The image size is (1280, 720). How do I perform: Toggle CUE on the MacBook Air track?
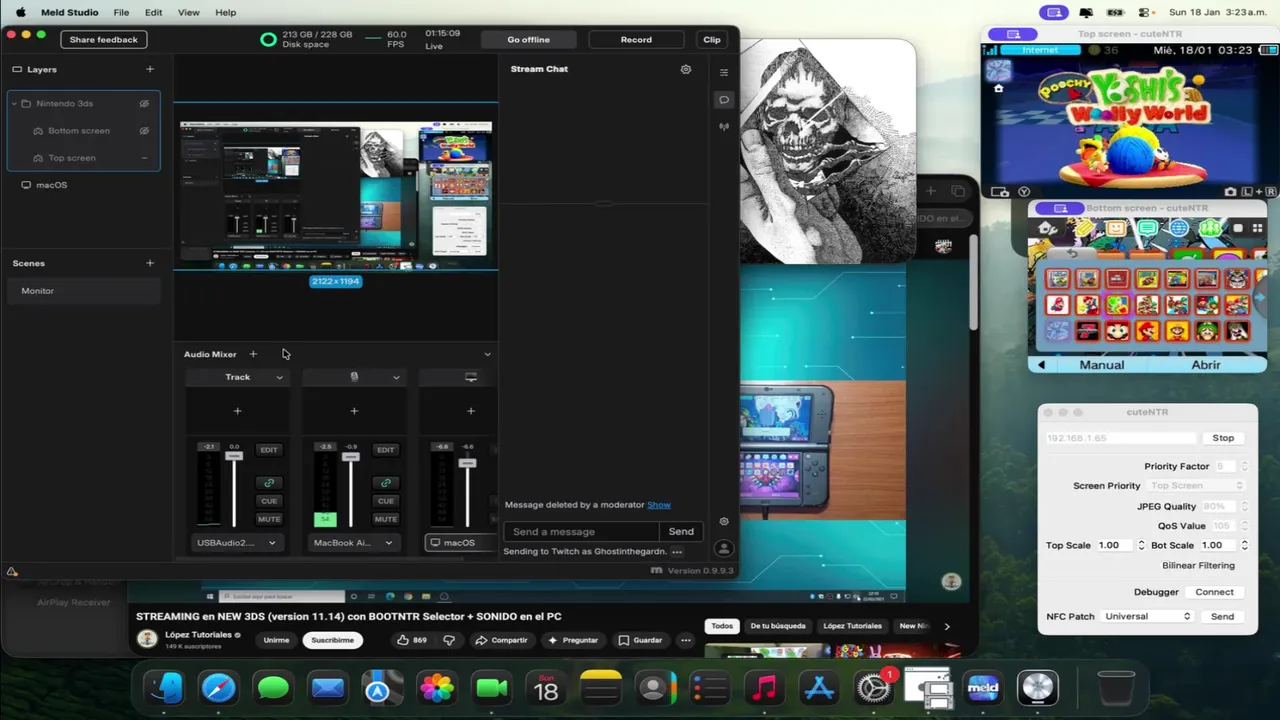(386, 501)
